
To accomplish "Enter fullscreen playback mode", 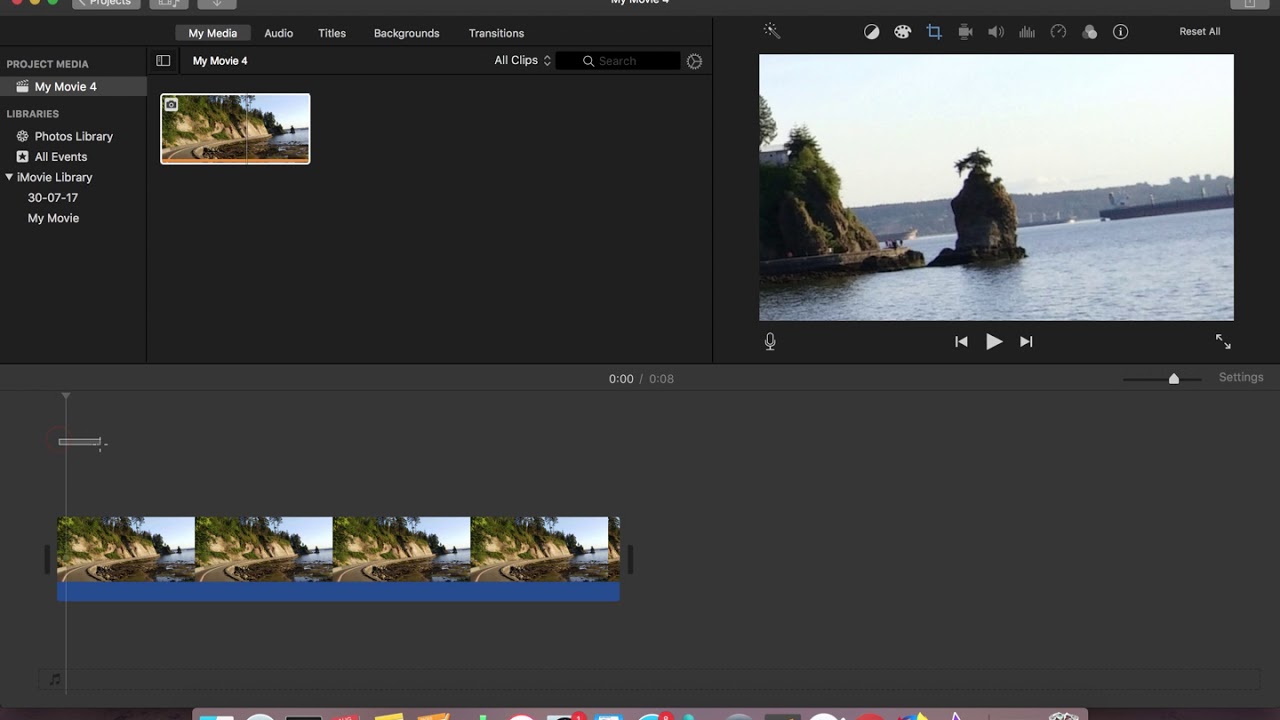I will click(x=1223, y=342).
